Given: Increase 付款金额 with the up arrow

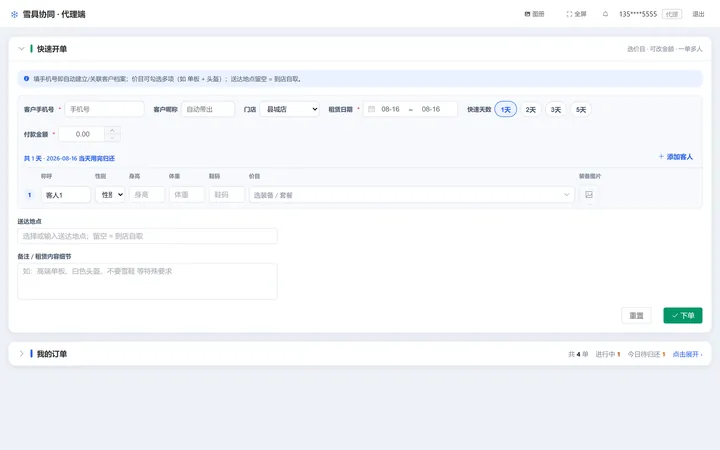Looking at the screenshot, I should click(112, 130).
